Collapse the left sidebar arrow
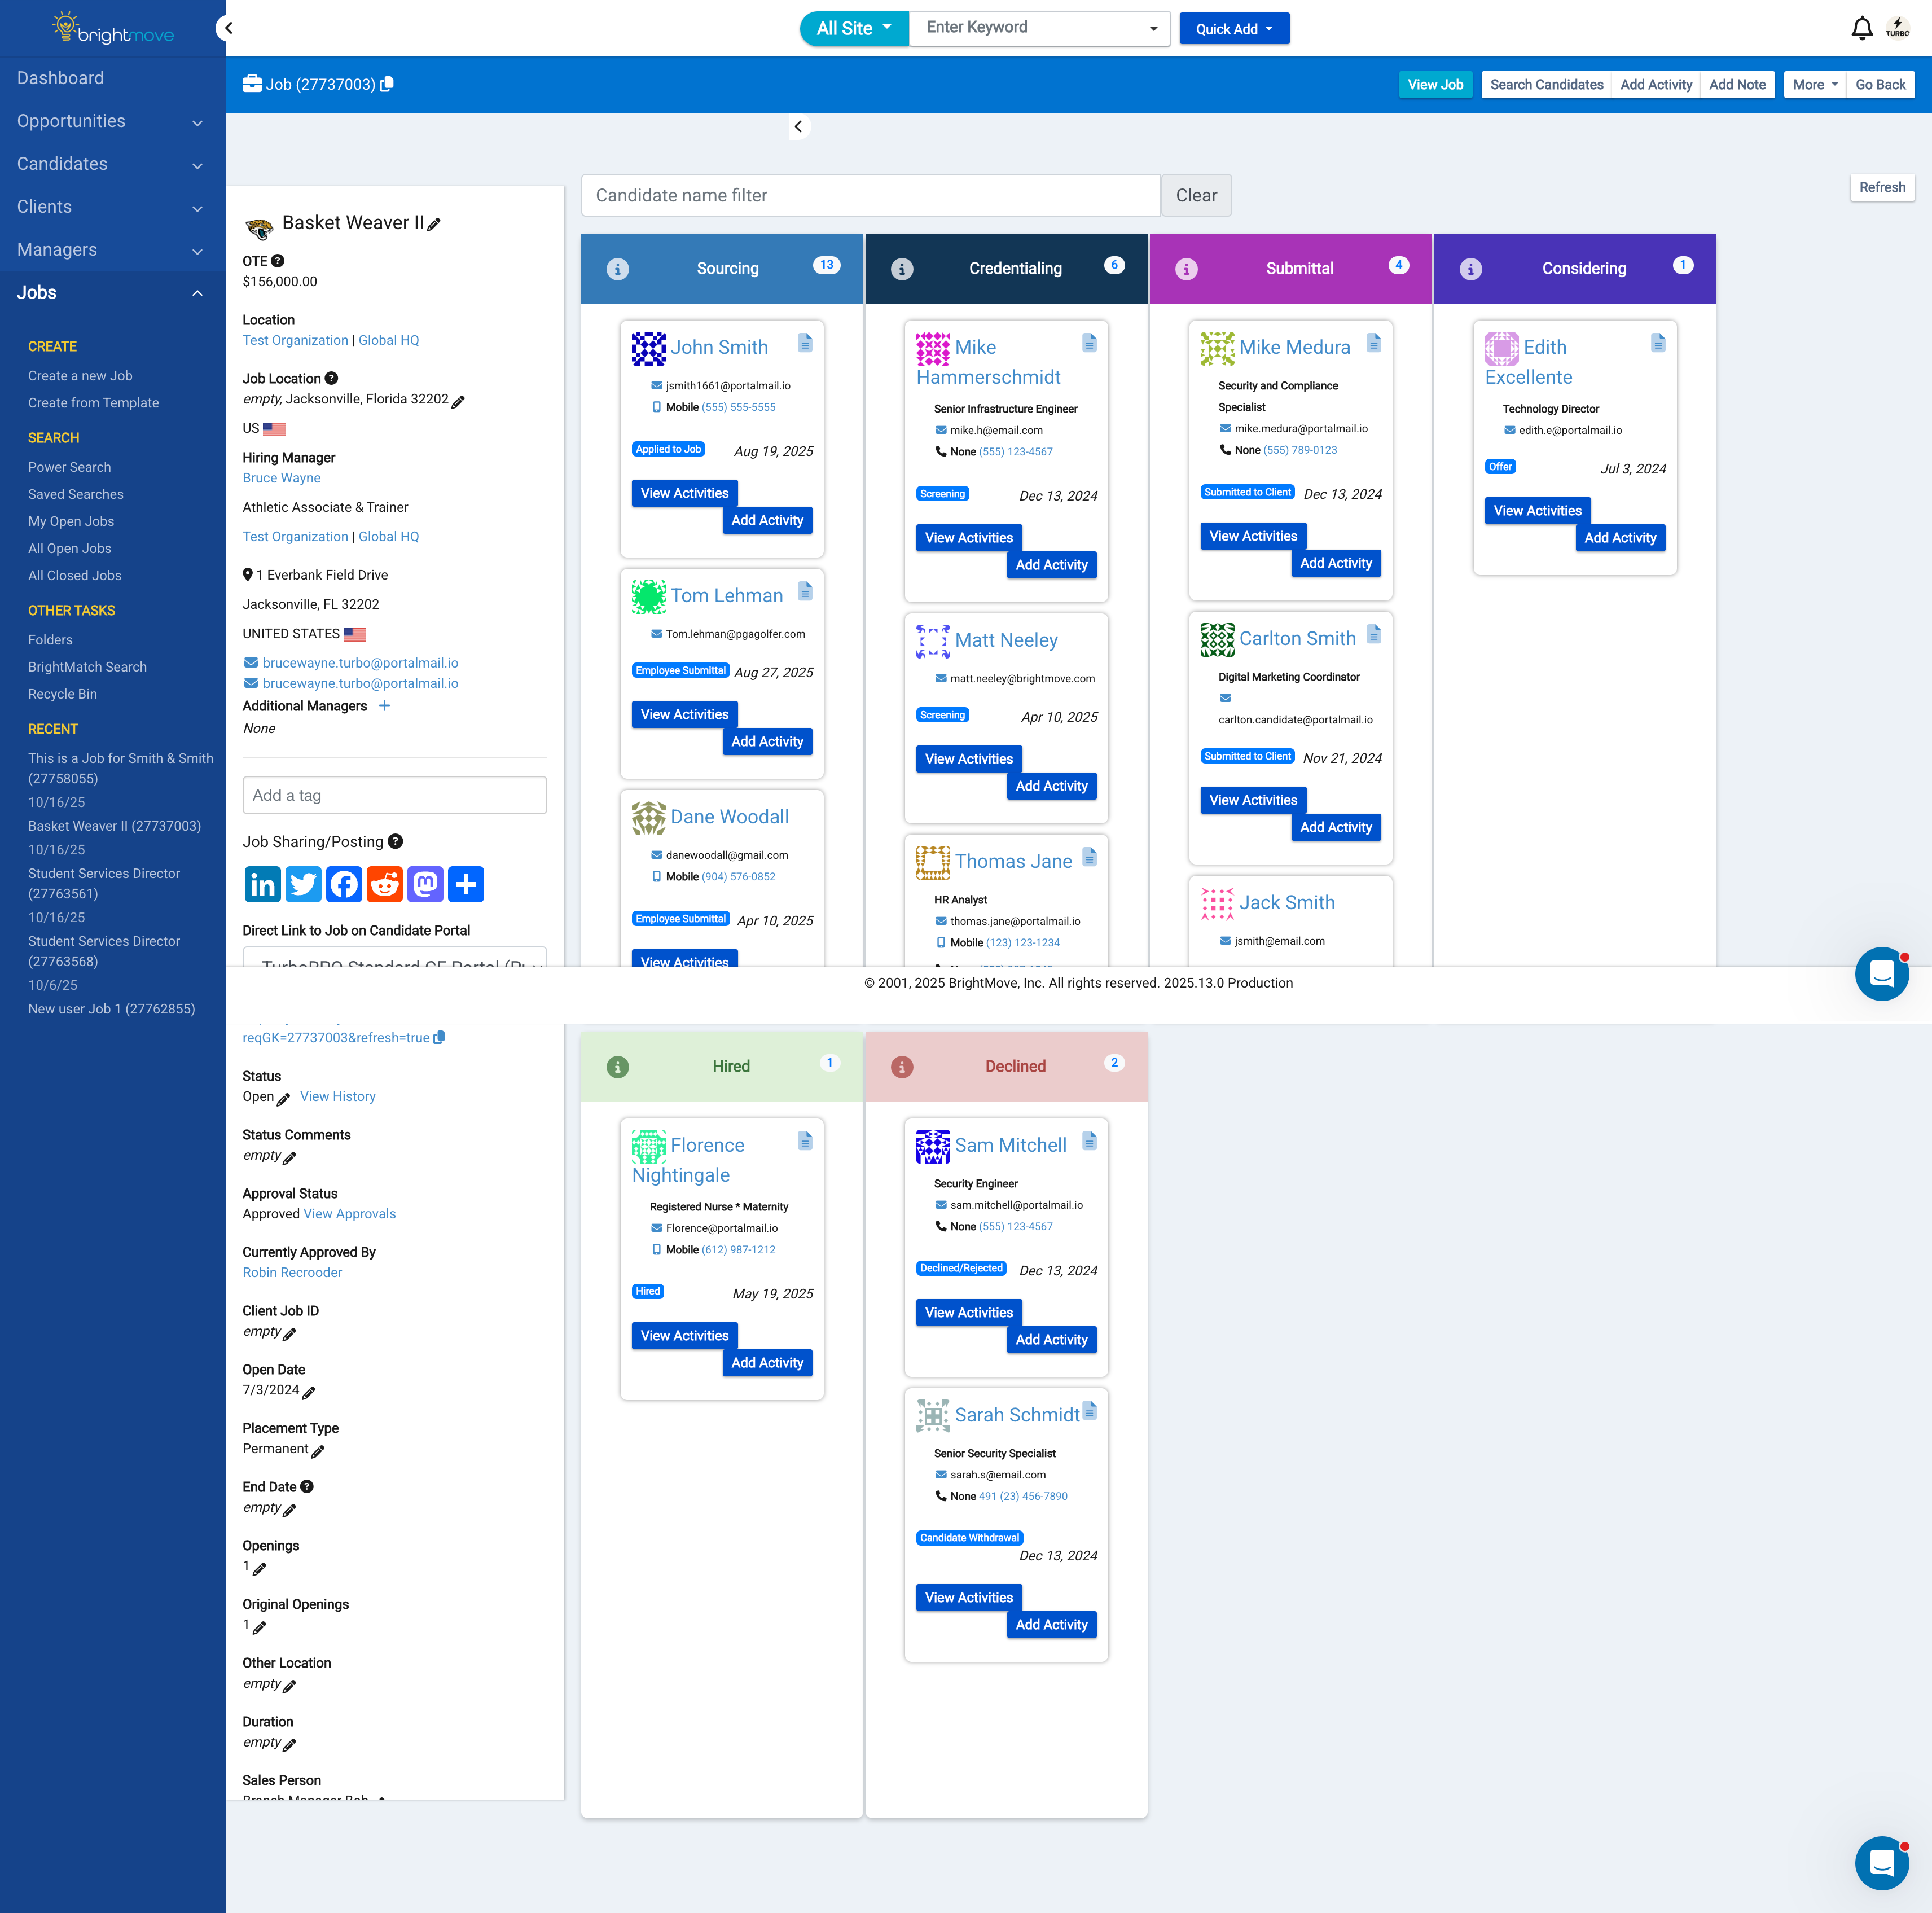Image resolution: width=1932 pixels, height=1913 pixels. [x=228, y=28]
